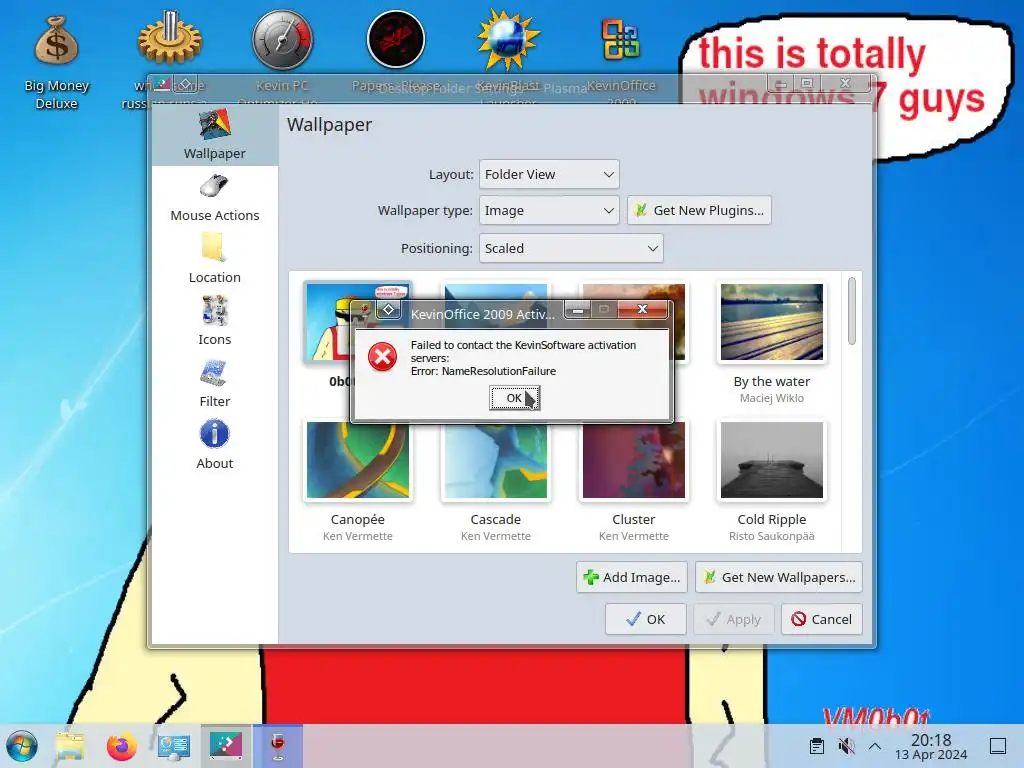Click muted volume tray icon

[x=846, y=746]
